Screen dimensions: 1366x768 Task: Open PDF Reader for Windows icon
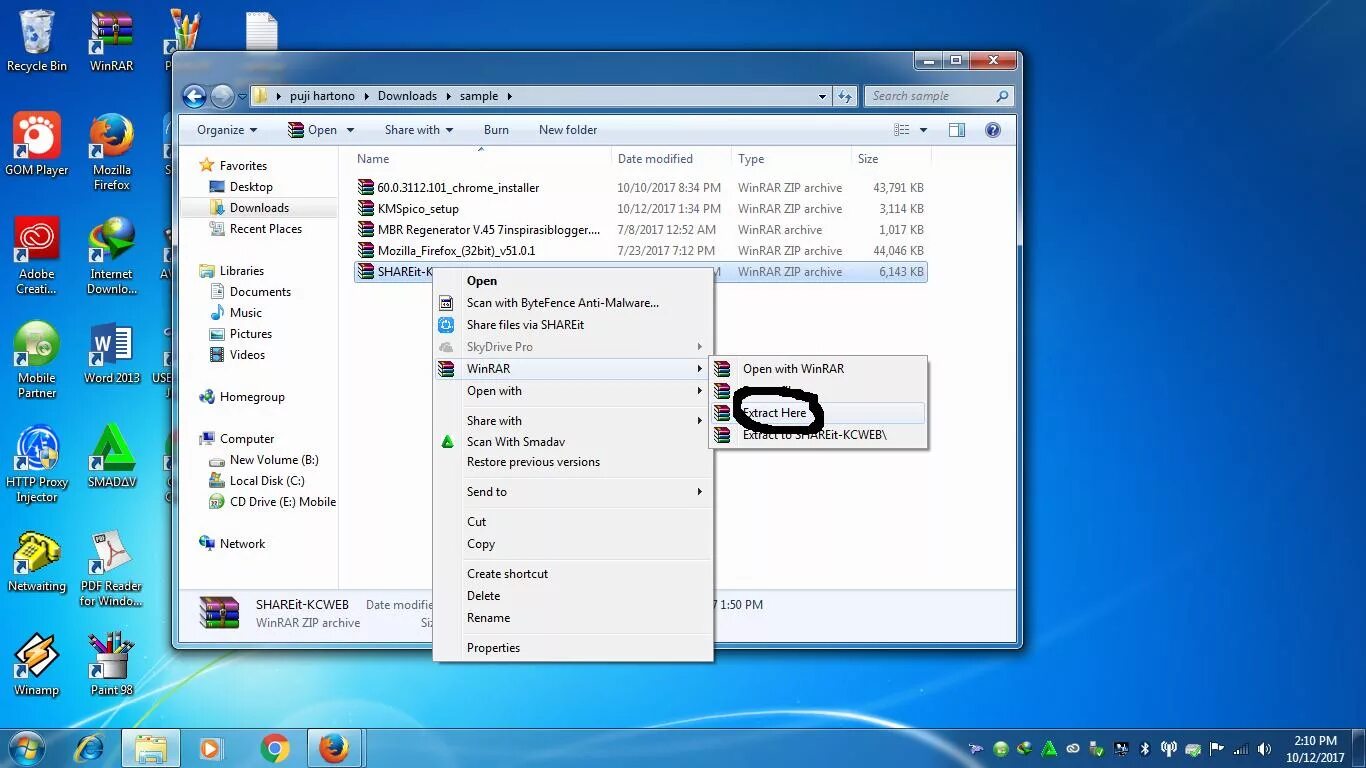click(112, 568)
